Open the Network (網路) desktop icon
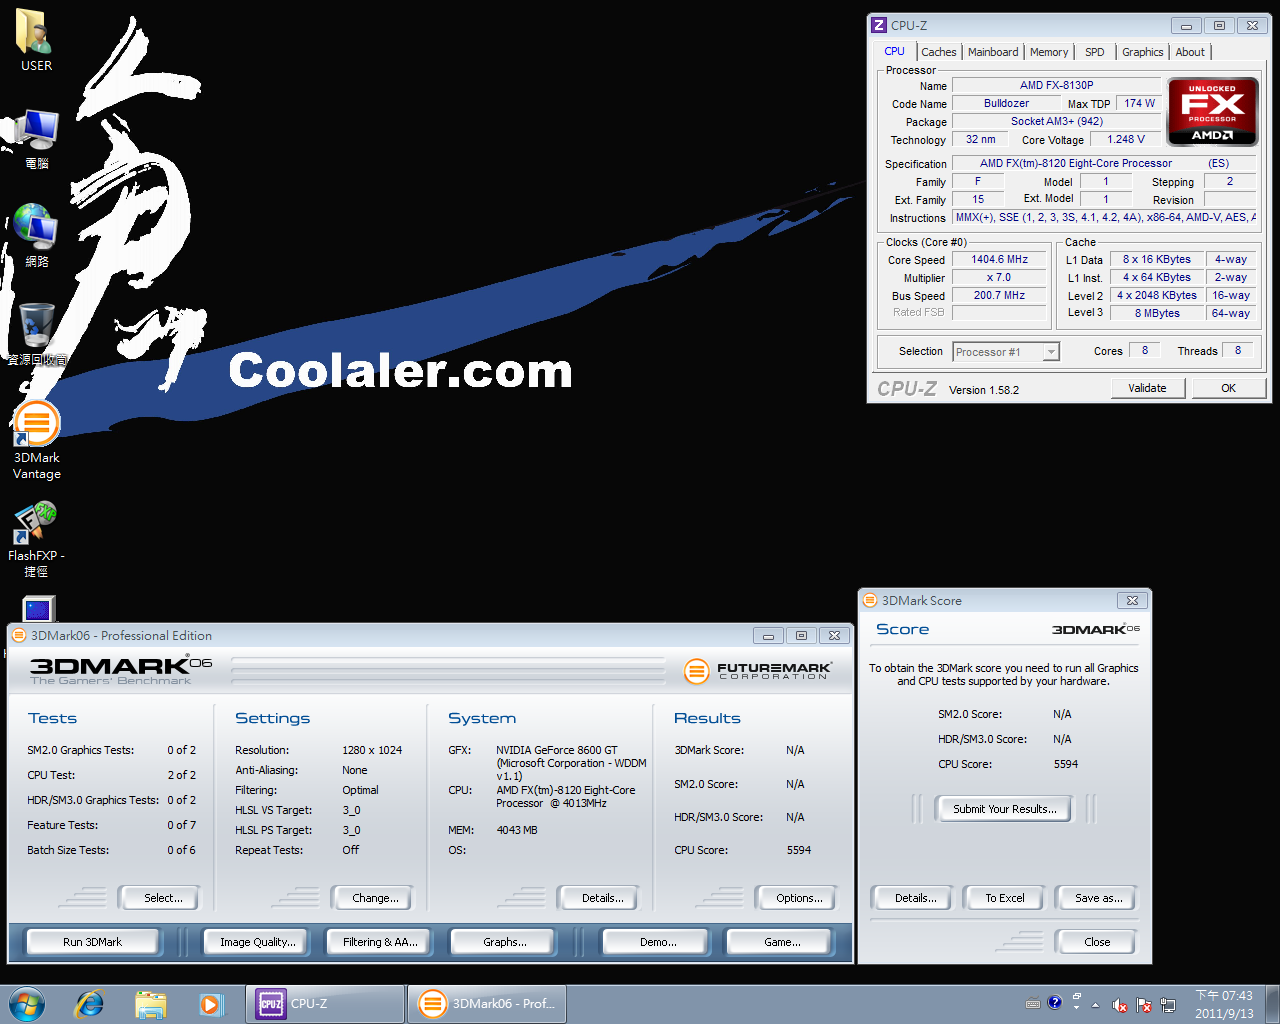This screenshot has width=1280, height=1024. 36,236
